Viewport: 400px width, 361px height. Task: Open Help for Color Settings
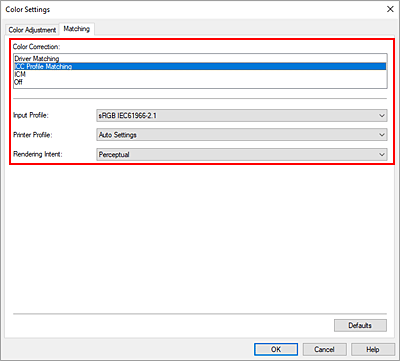coord(373,349)
